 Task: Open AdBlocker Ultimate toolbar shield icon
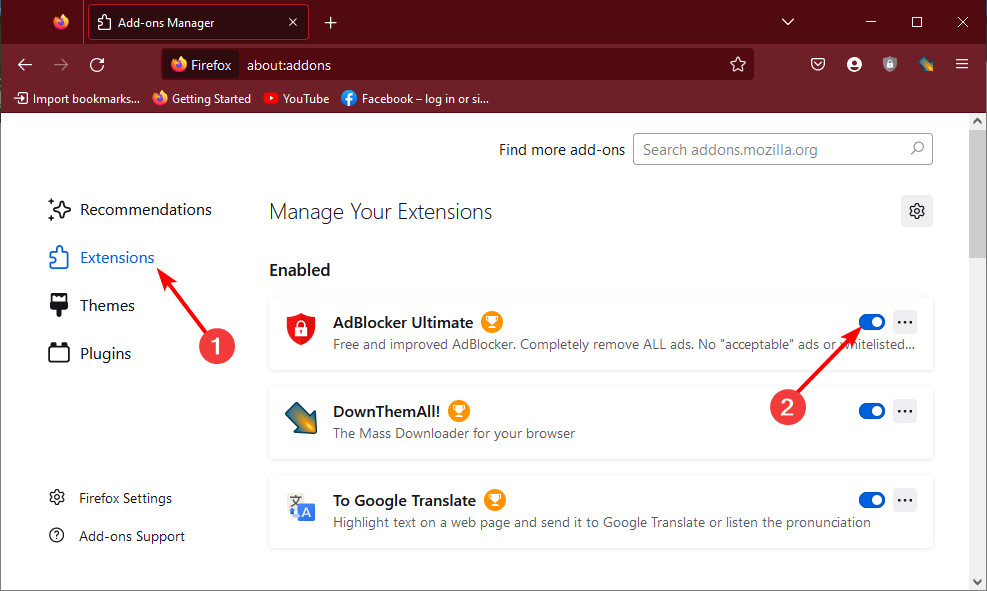point(889,64)
